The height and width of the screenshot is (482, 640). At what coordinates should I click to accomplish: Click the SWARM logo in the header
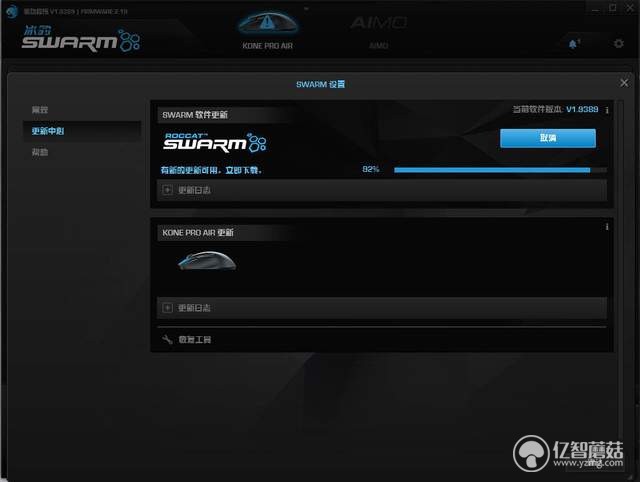tap(80, 38)
